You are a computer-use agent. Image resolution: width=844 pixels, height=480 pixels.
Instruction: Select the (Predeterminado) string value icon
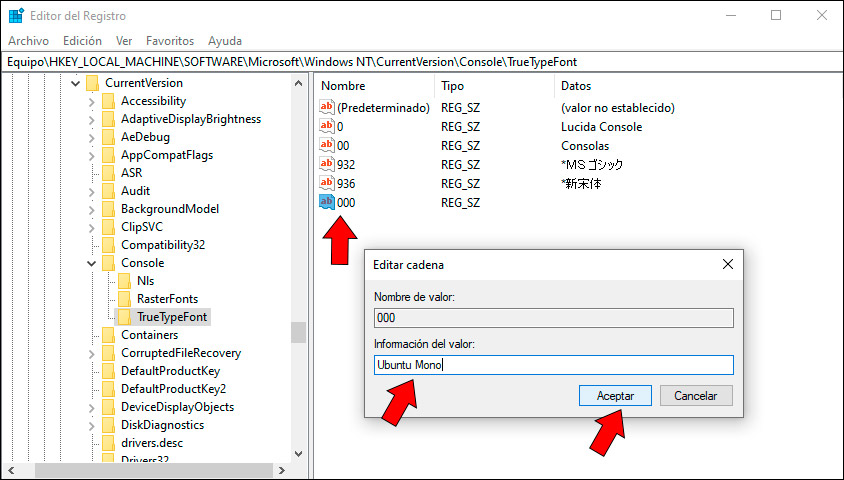click(327, 108)
